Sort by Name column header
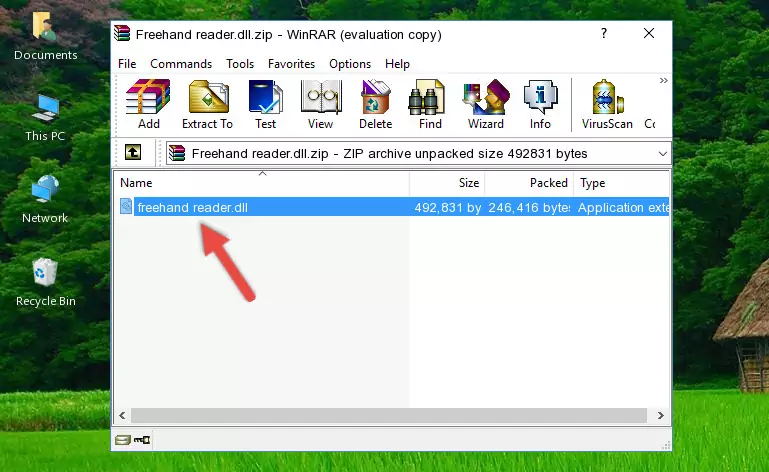Image resolution: width=769 pixels, height=472 pixels. 262,183
